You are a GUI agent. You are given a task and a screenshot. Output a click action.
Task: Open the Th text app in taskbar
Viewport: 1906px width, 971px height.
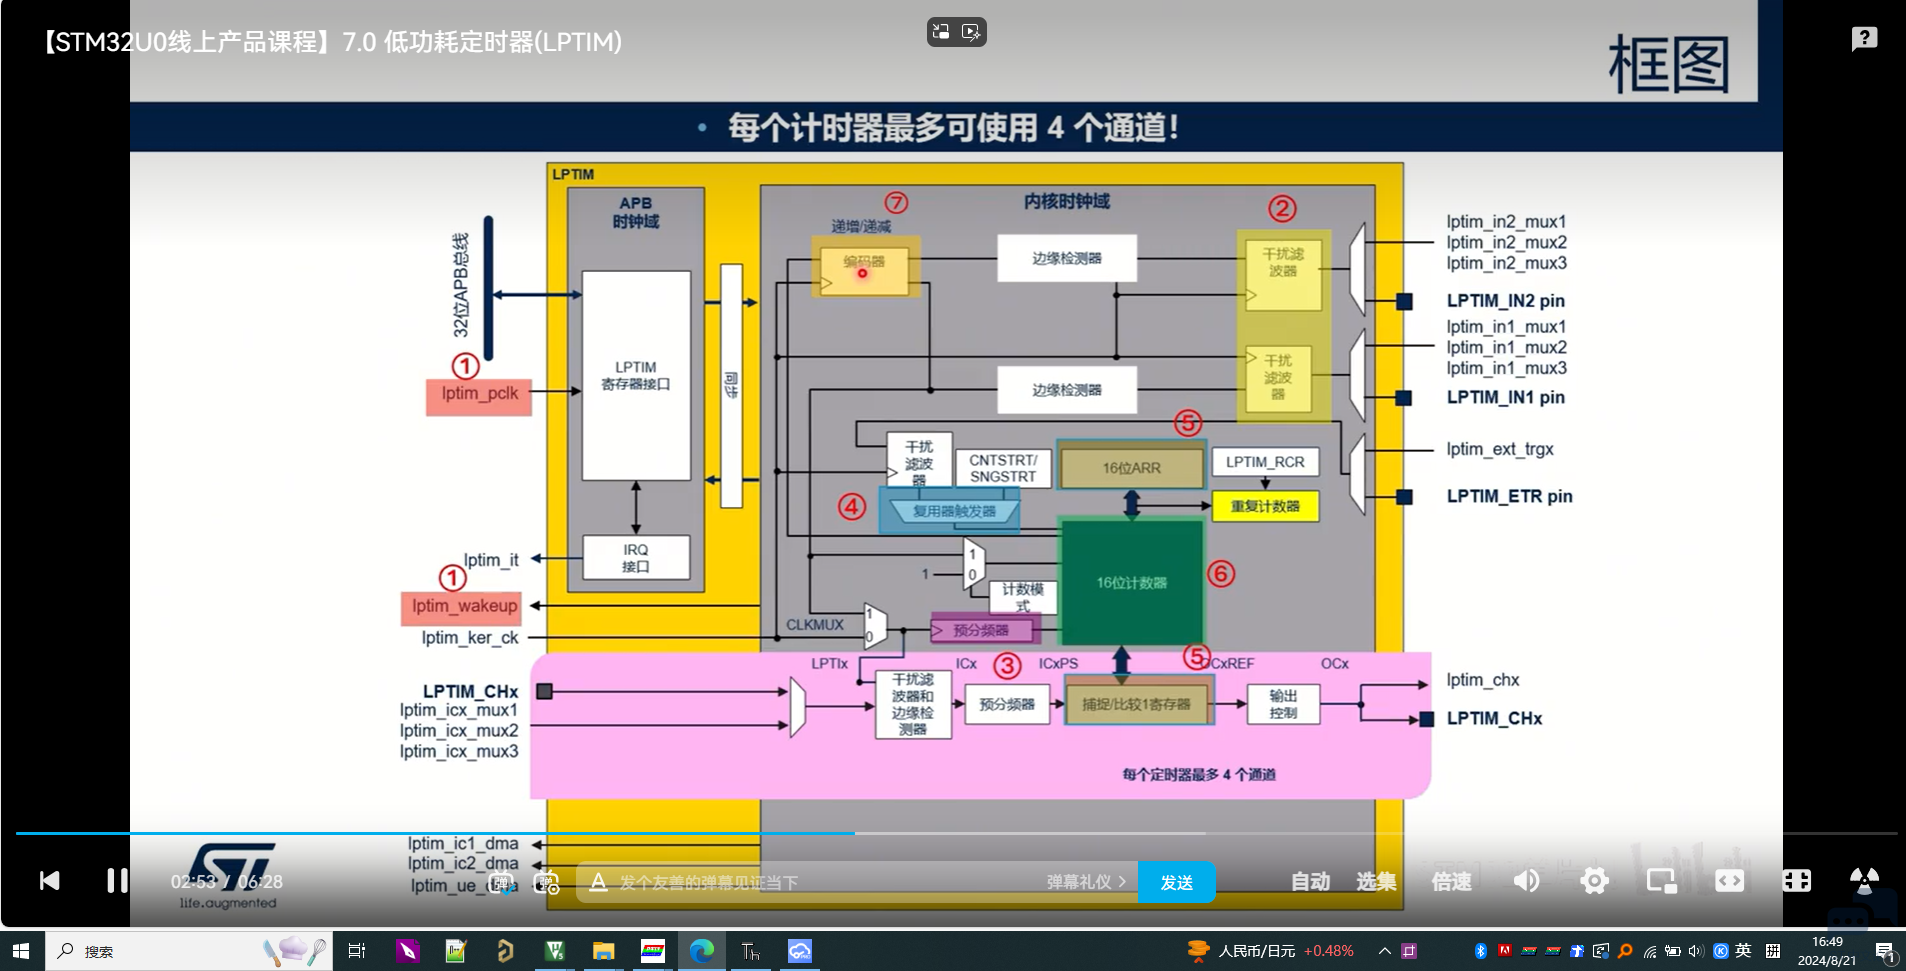click(750, 951)
